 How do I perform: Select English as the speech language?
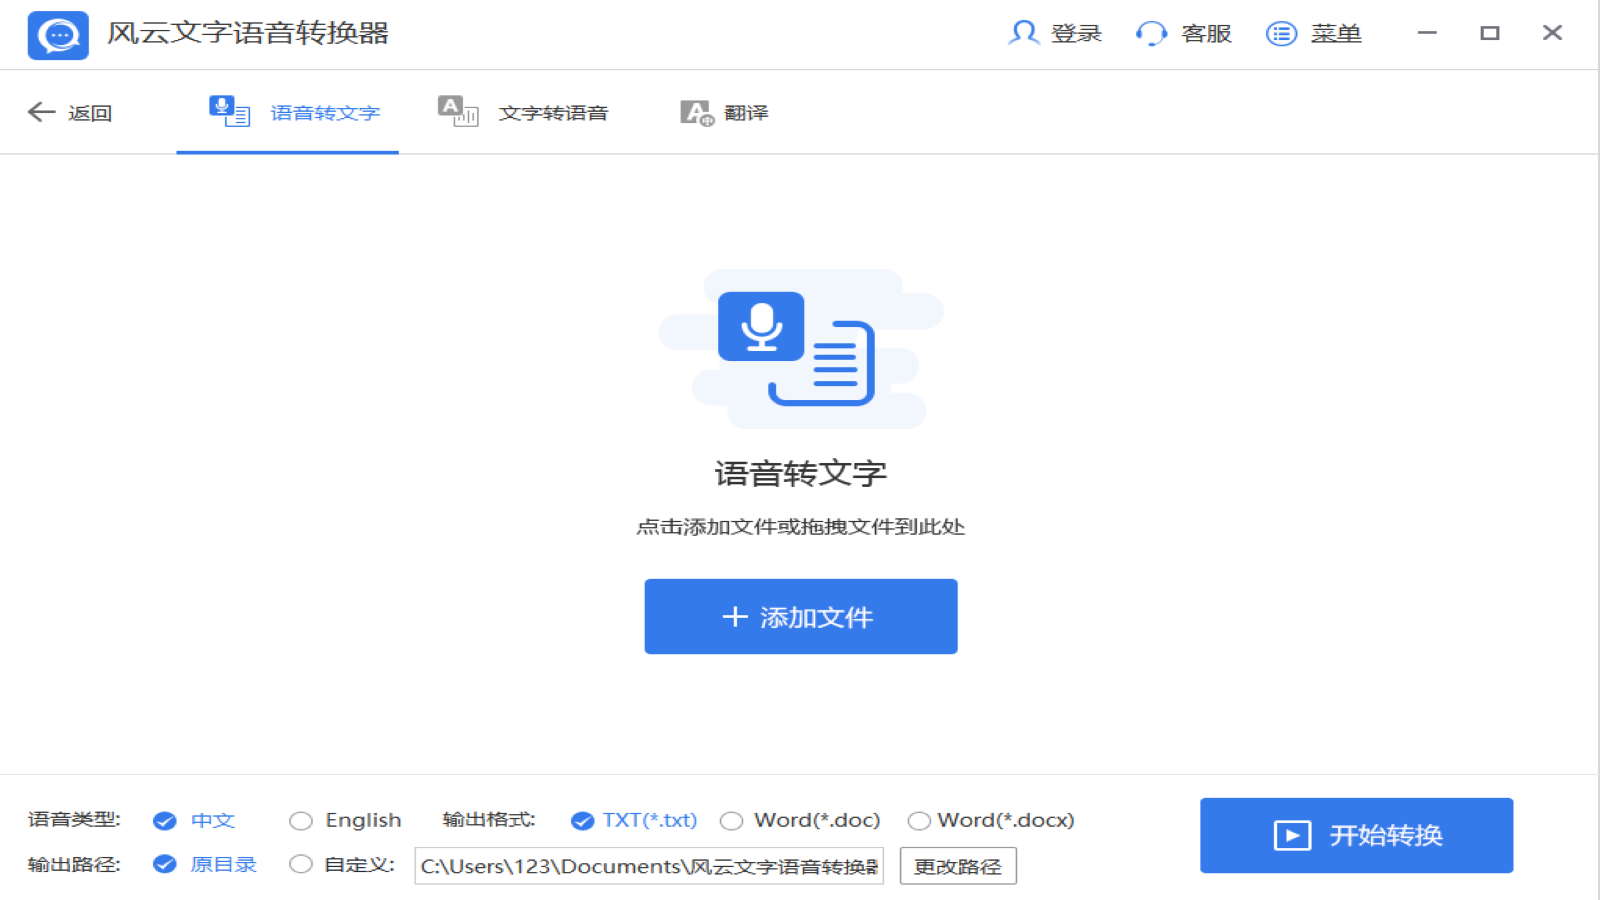pos(301,820)
